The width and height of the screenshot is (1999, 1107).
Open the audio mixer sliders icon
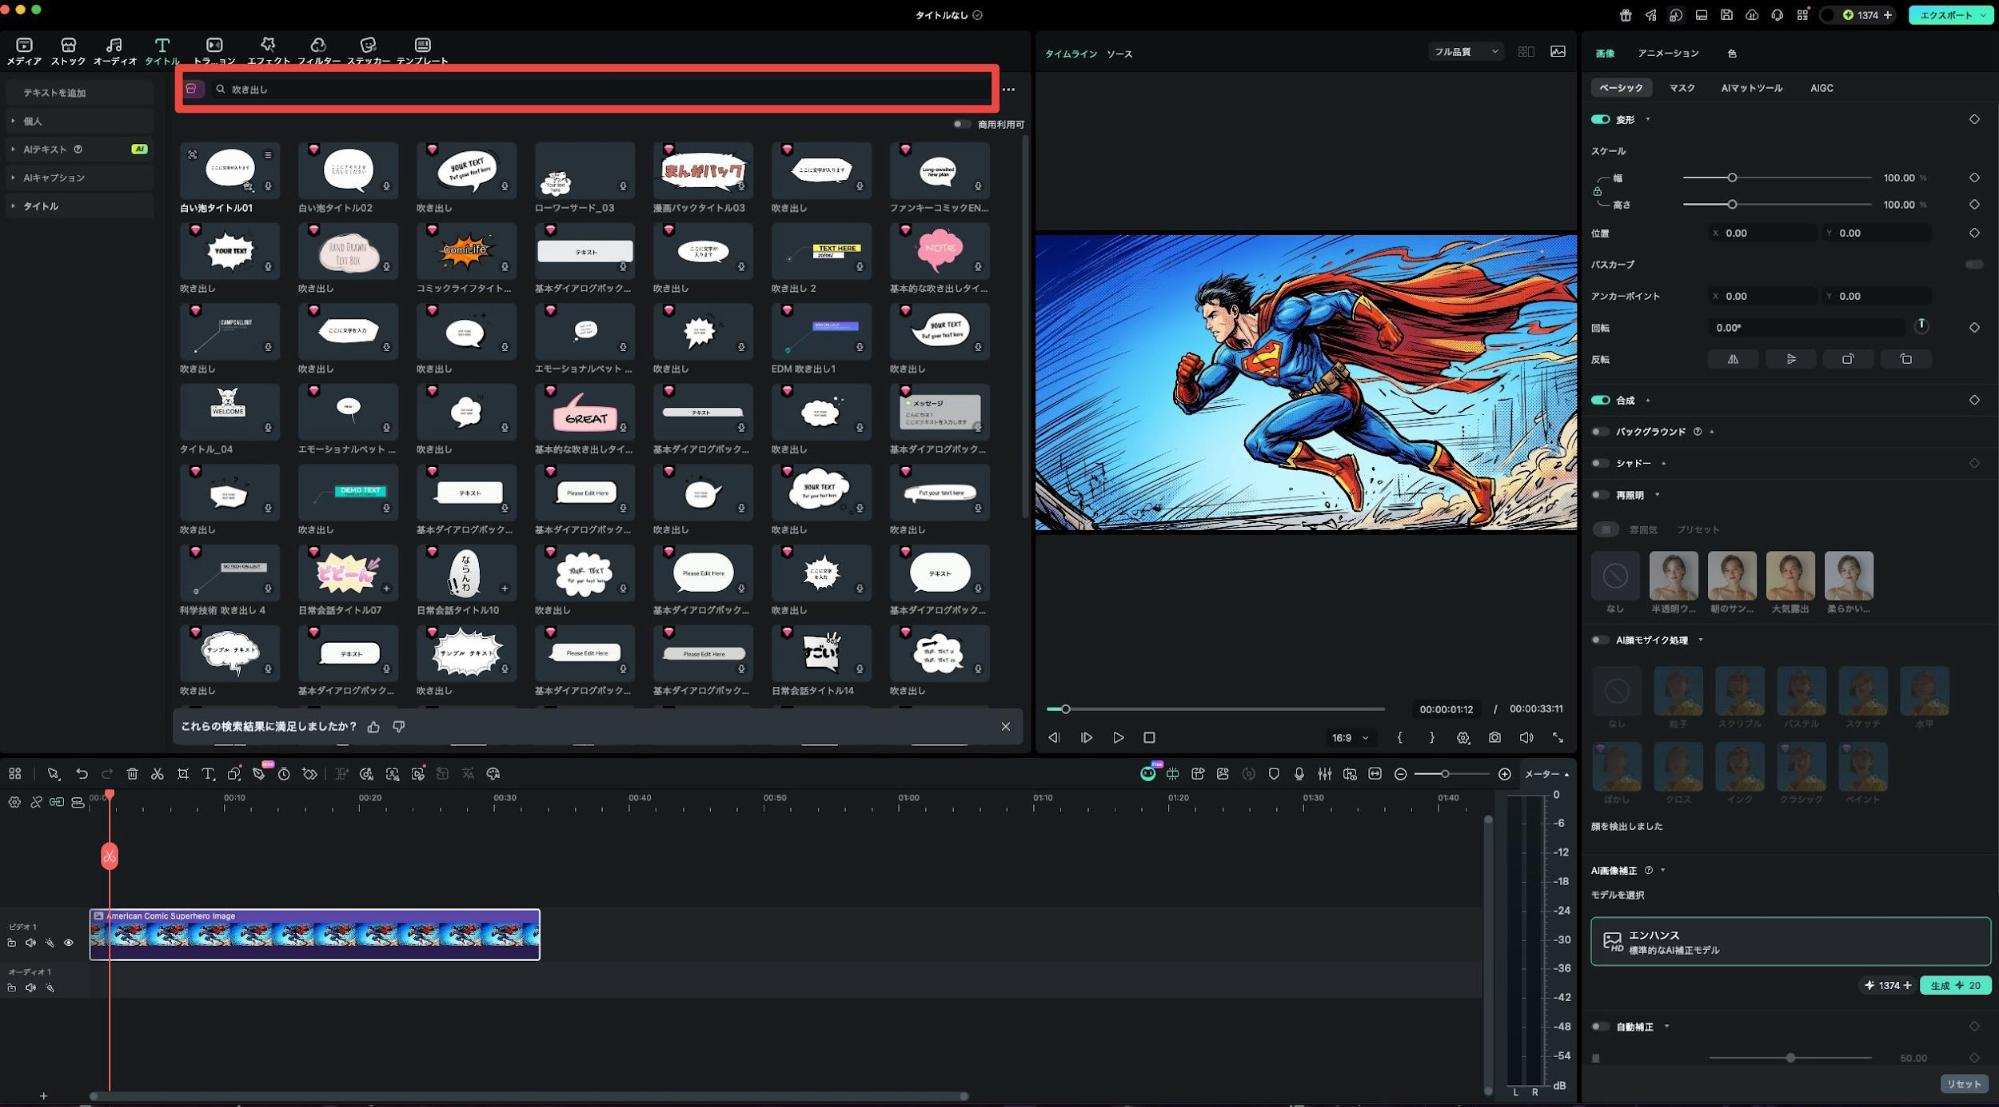pos(1324,774)
